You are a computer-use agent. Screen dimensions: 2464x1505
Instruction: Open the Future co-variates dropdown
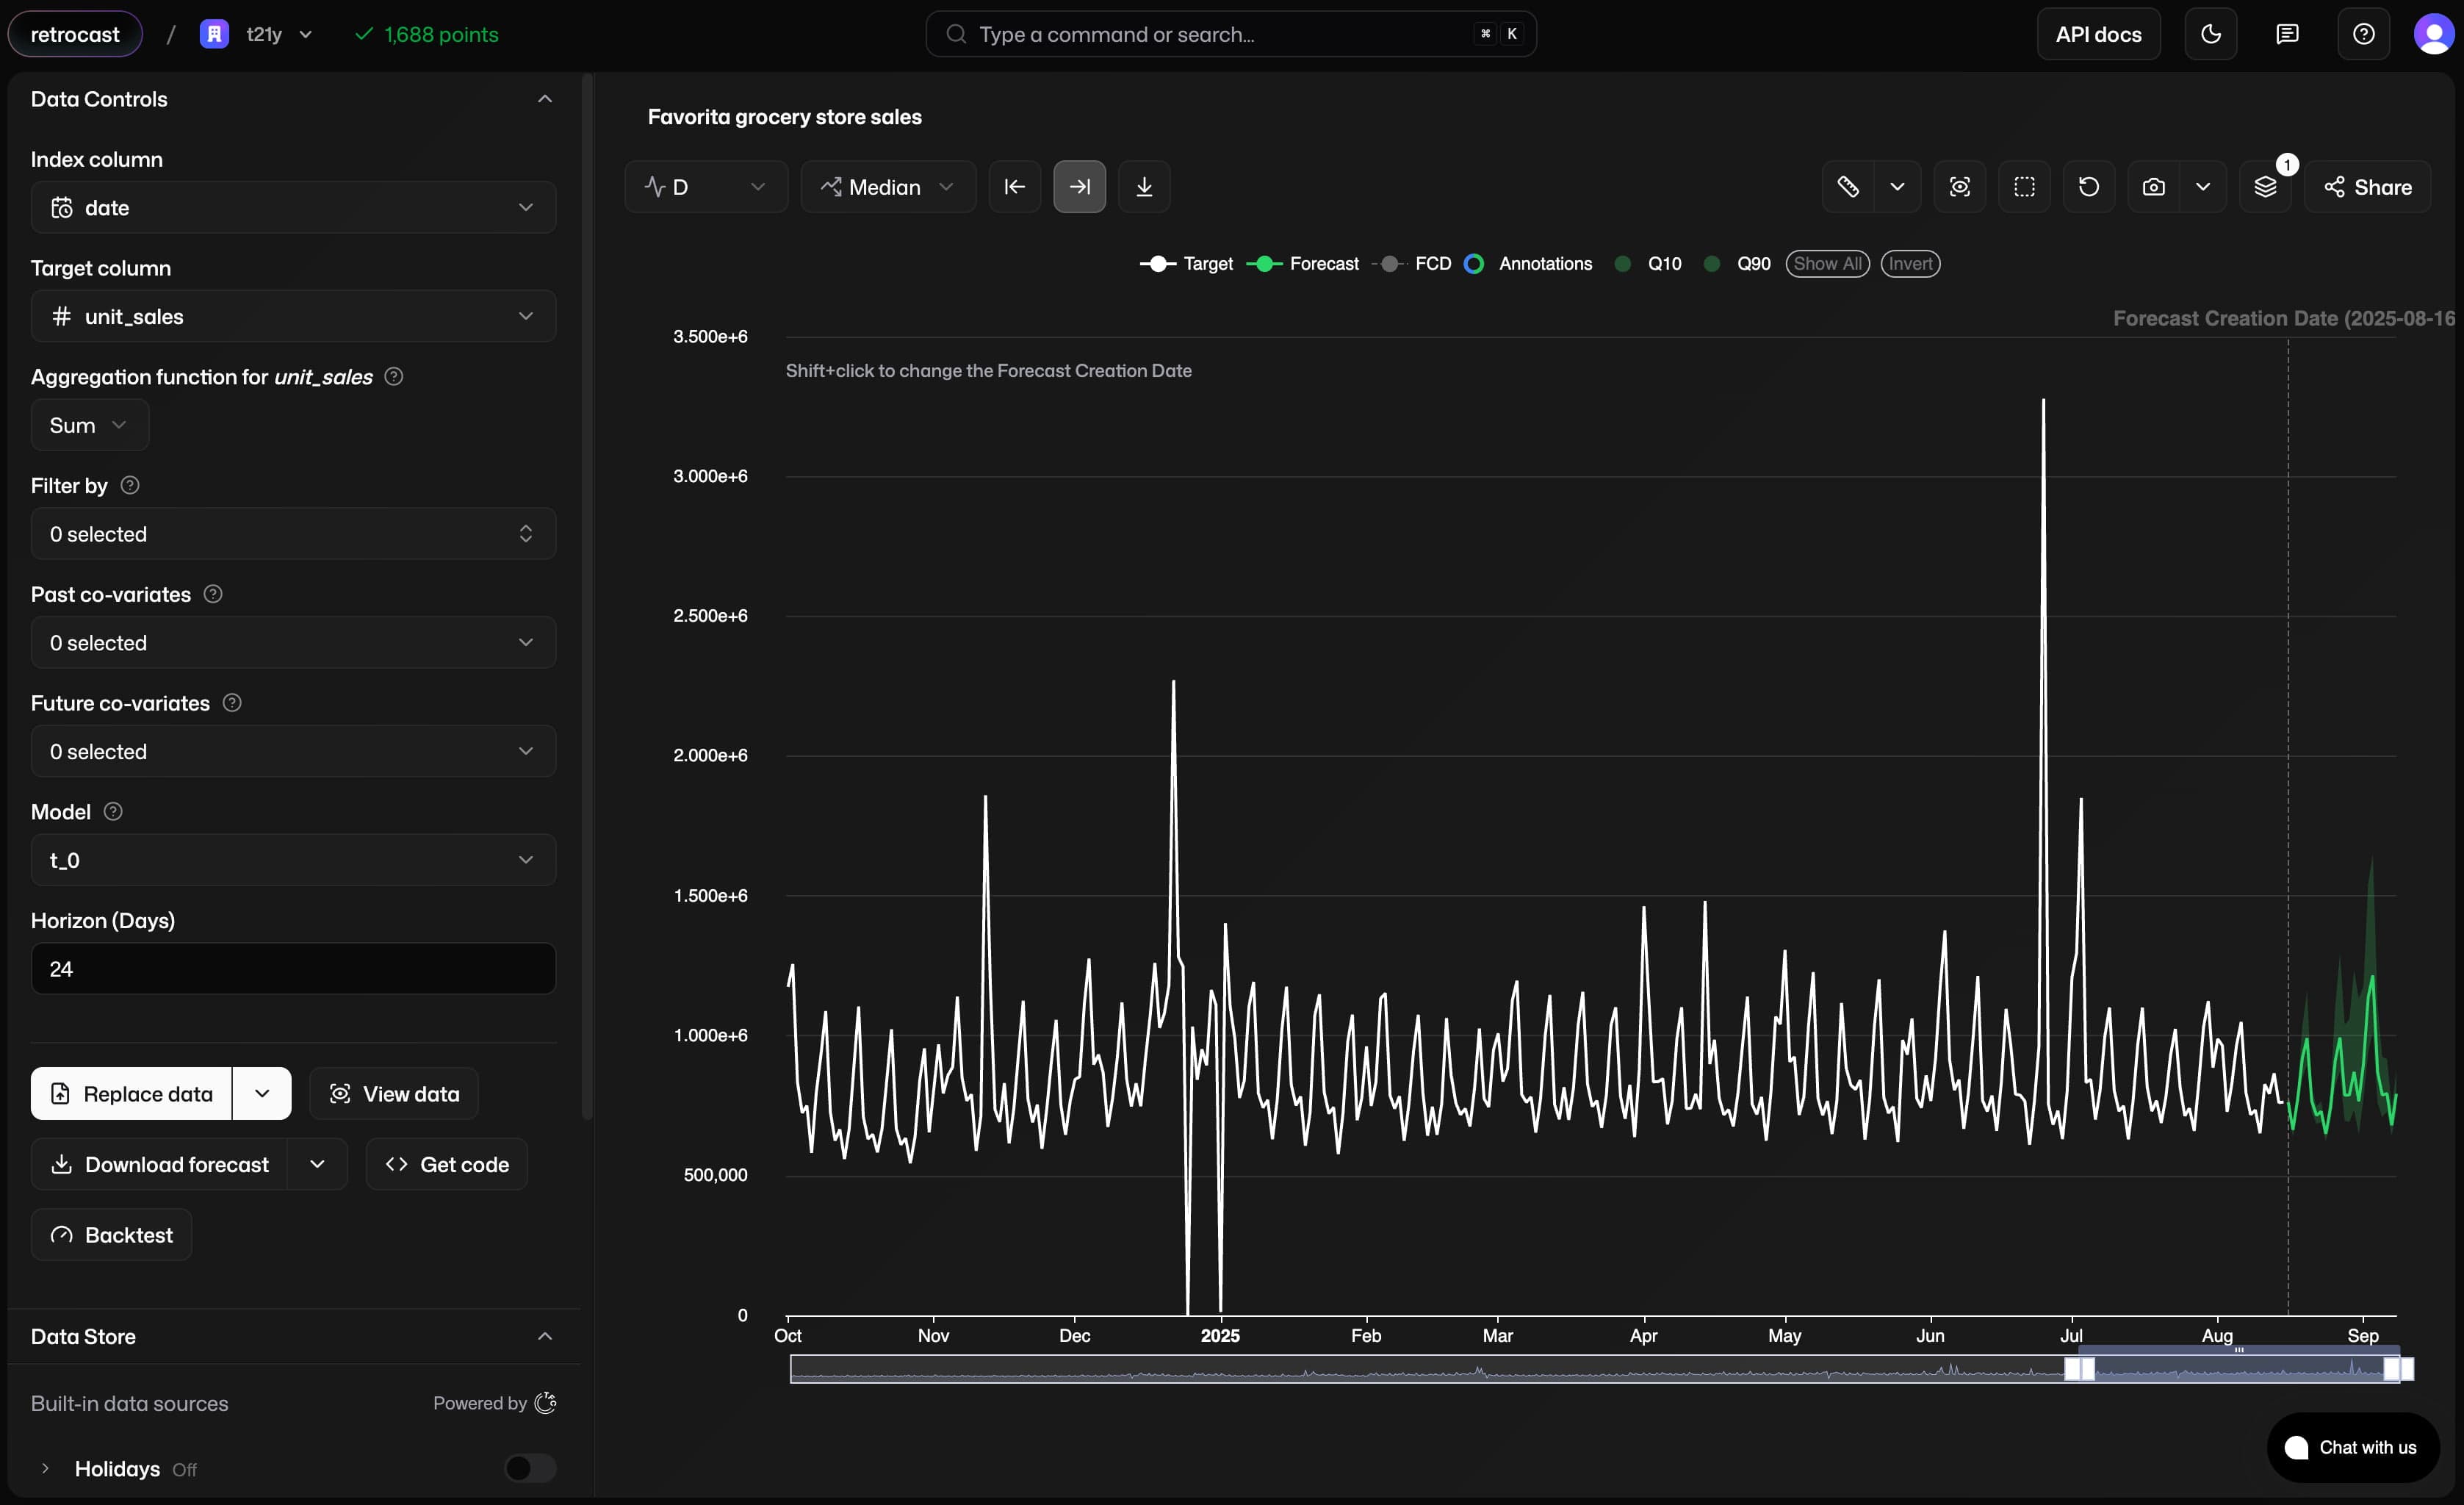tap(293, 752)
